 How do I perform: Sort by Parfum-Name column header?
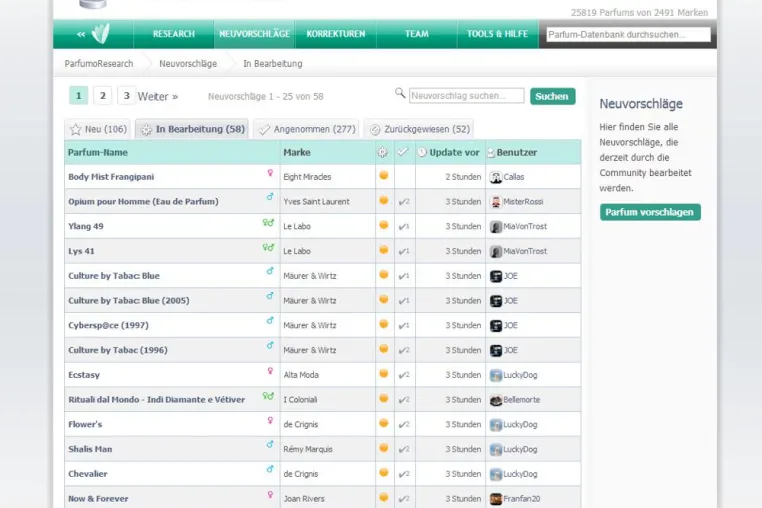98,153
